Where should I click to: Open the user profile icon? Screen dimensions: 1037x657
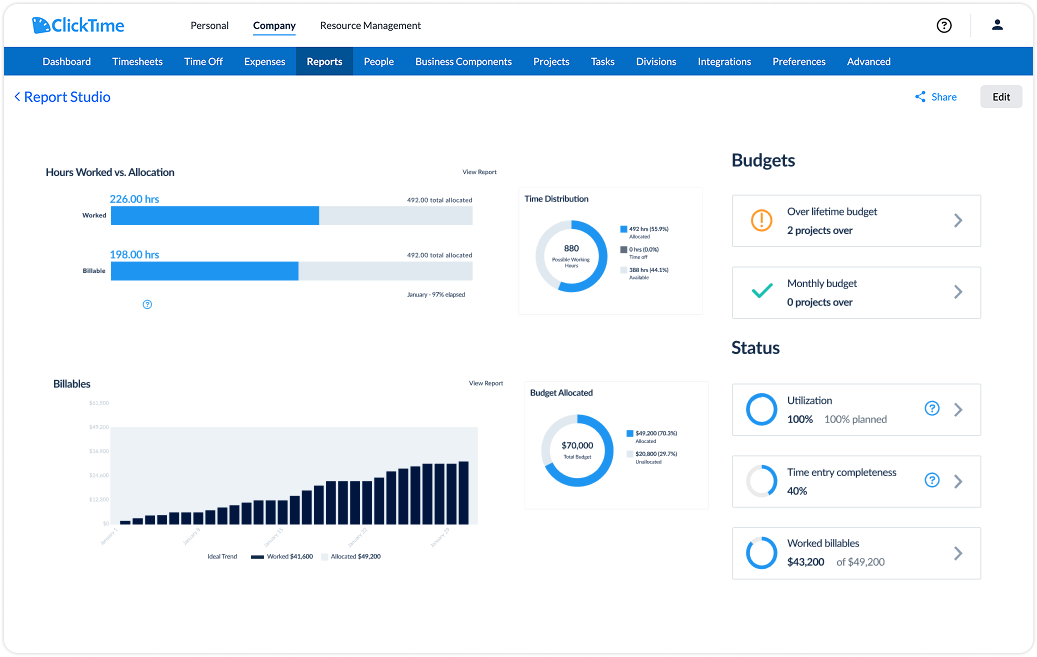[997, 25]
